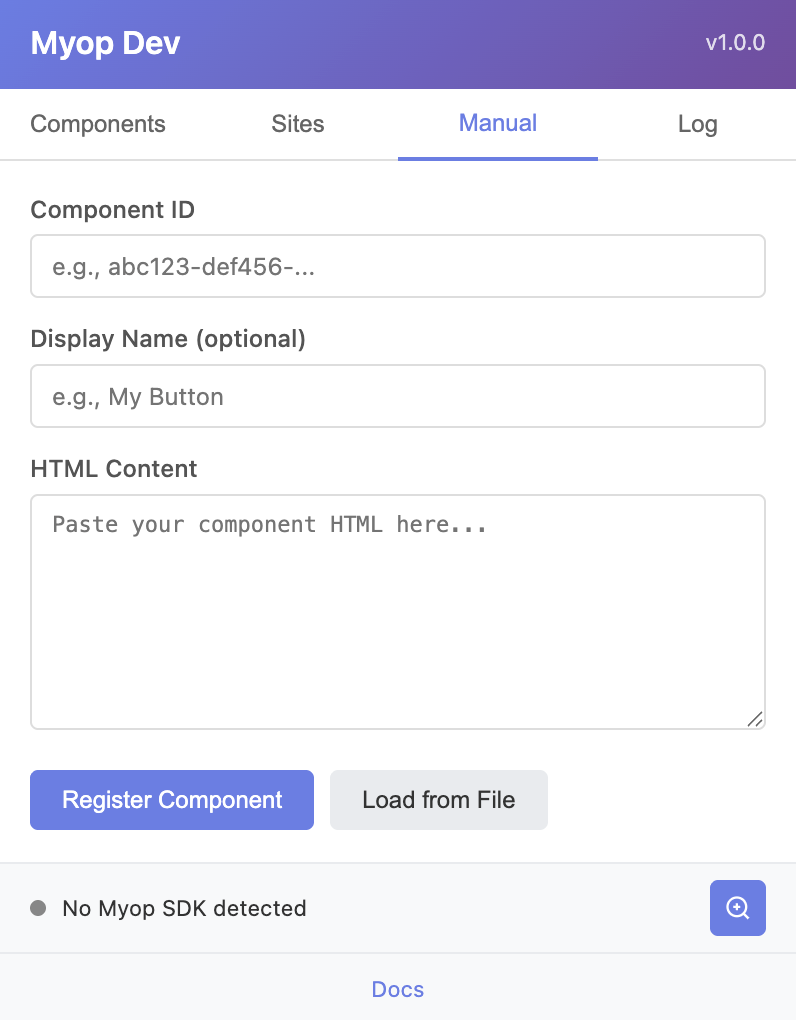Click the Component ID label
The width and height of the screenshot is (796, 1020).
pos(112,210)
